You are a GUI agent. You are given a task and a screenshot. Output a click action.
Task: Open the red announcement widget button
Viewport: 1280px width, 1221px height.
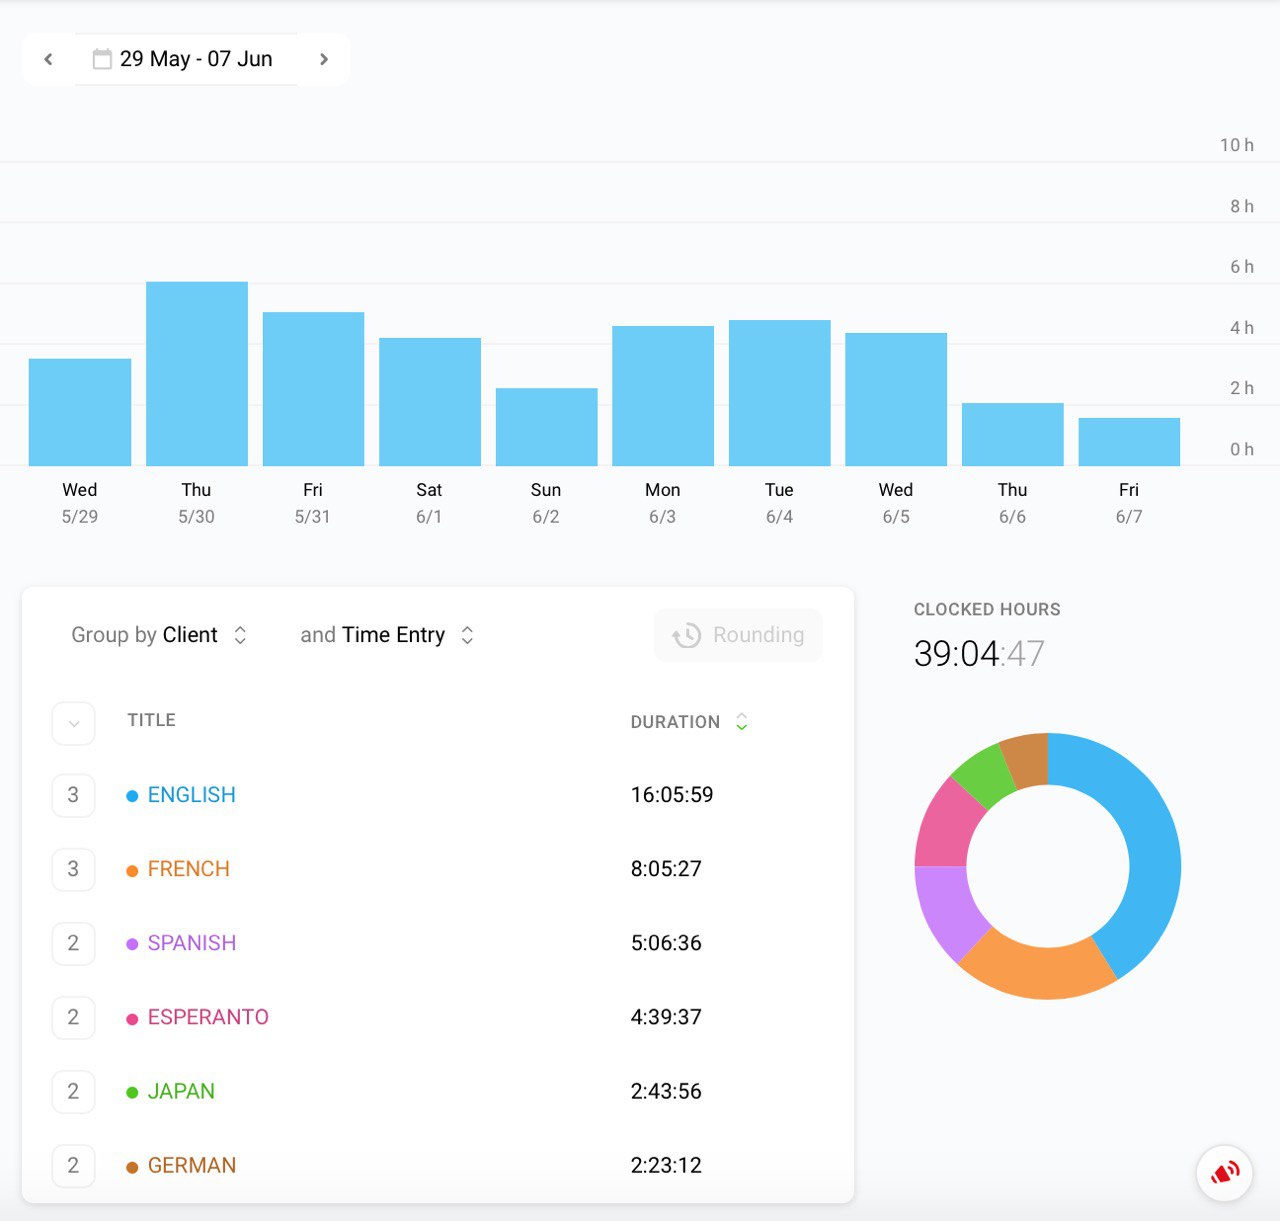click(x=1225, y=1173)
